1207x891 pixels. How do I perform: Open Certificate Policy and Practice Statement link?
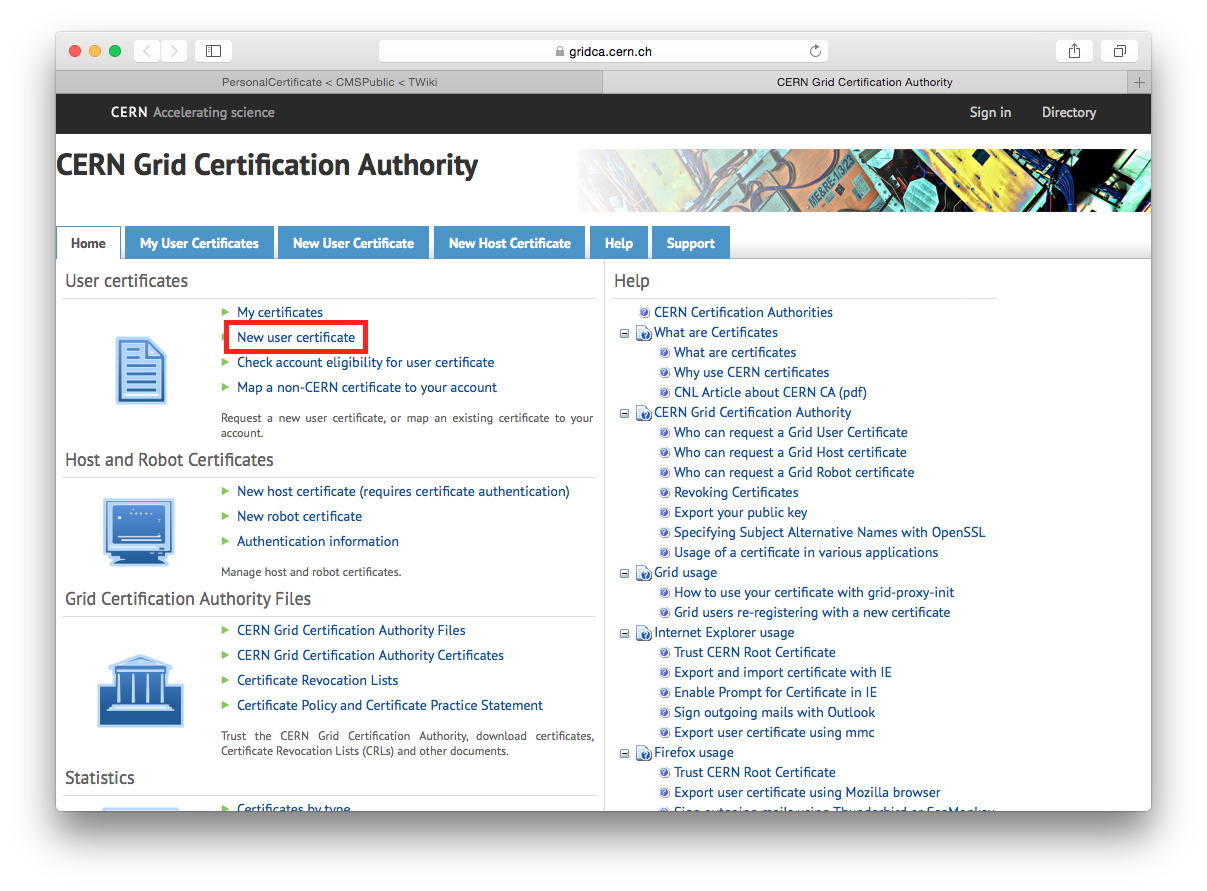click(x=390, y=705)
